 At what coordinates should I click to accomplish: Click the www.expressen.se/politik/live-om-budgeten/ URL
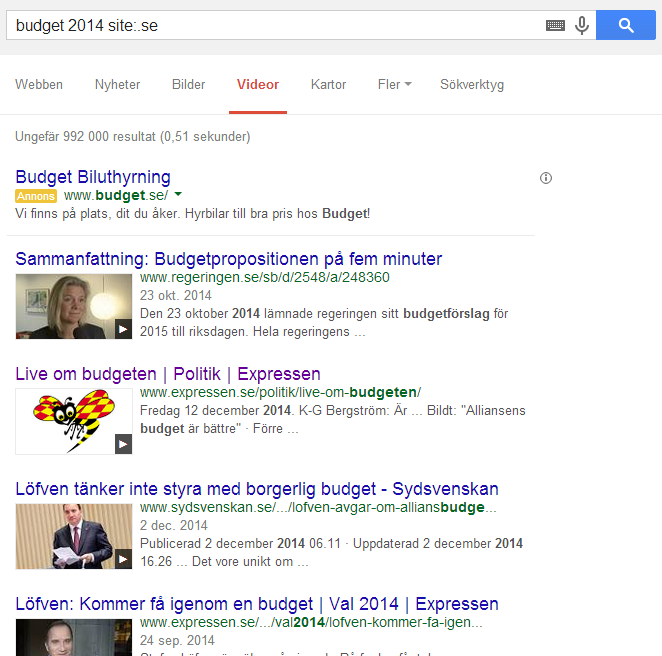[x=280, y=393]
